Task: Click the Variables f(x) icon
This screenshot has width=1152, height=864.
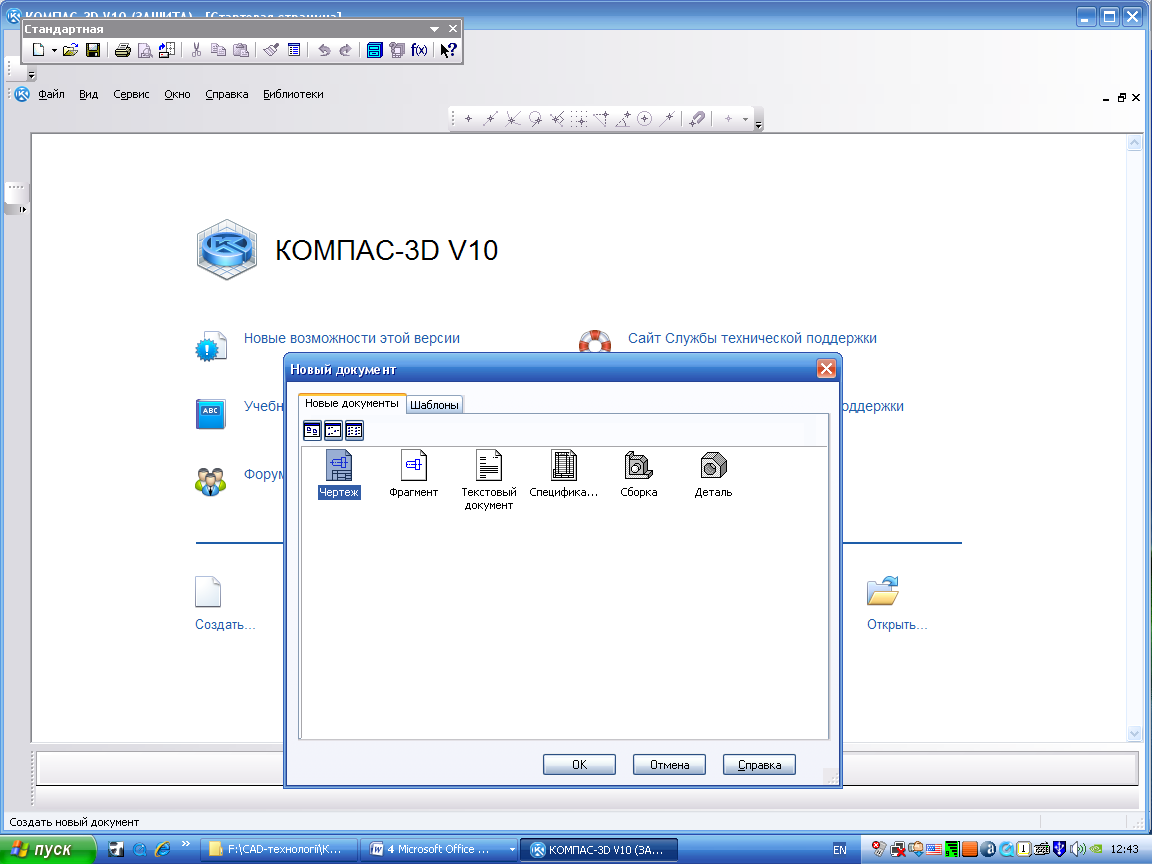Action: [419, 50]
